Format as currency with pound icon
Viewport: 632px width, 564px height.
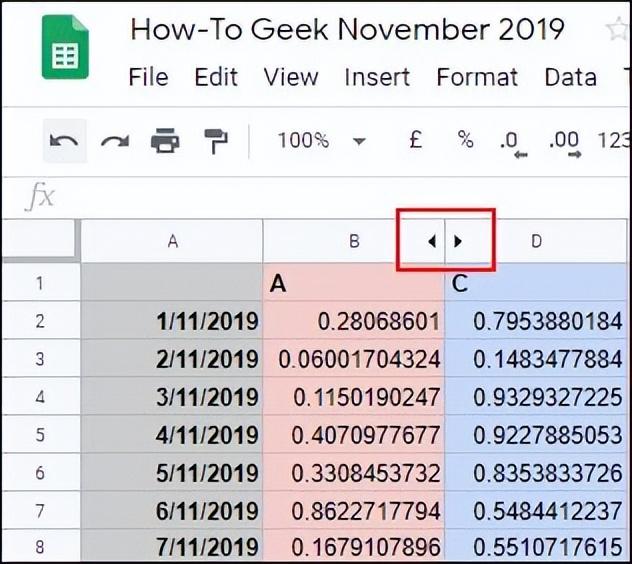coord(416,140)
